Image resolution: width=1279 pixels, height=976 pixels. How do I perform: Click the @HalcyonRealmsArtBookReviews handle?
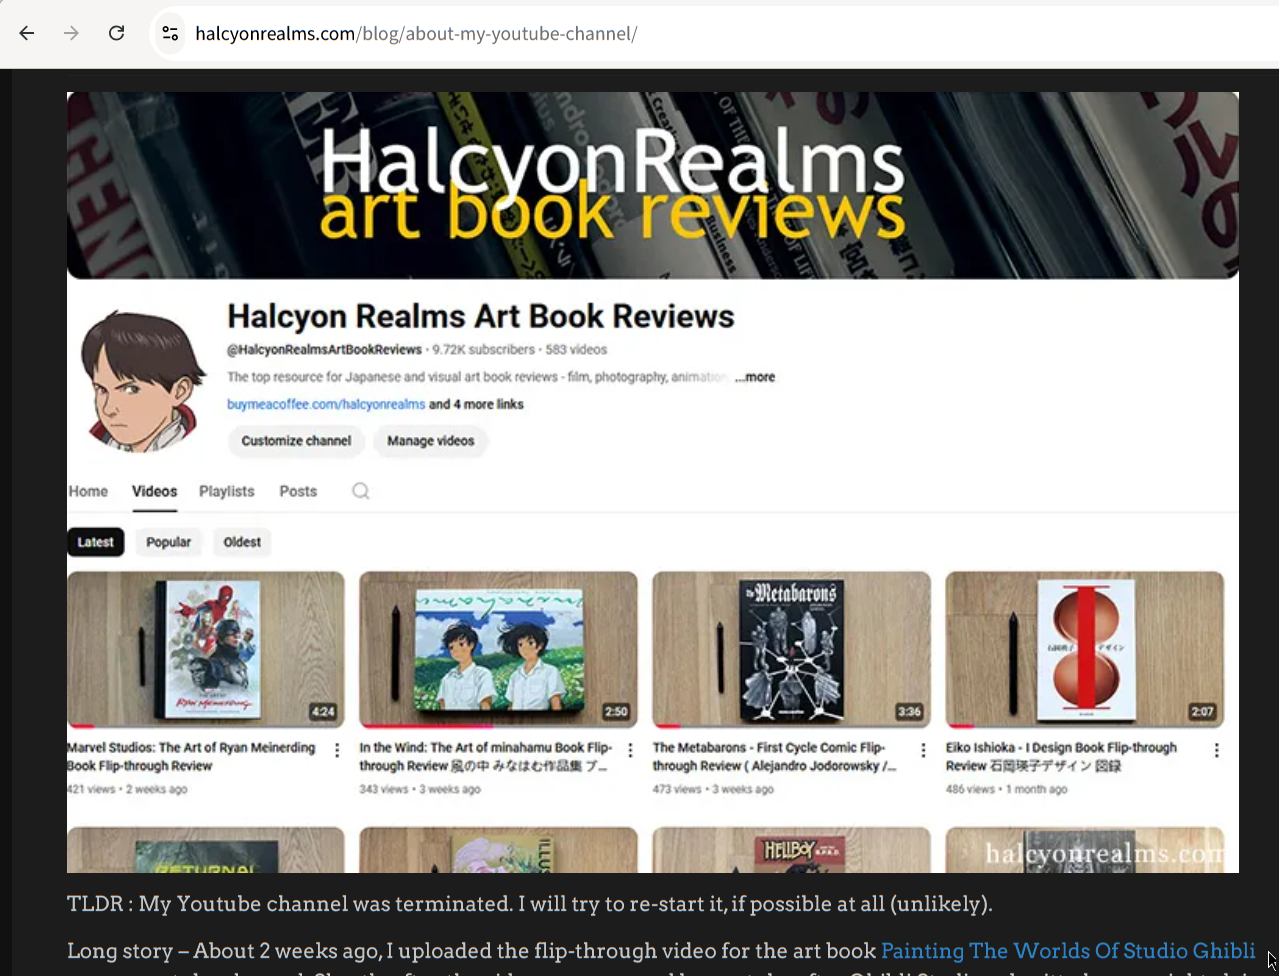pyautogui.click(x=324, y=350)
